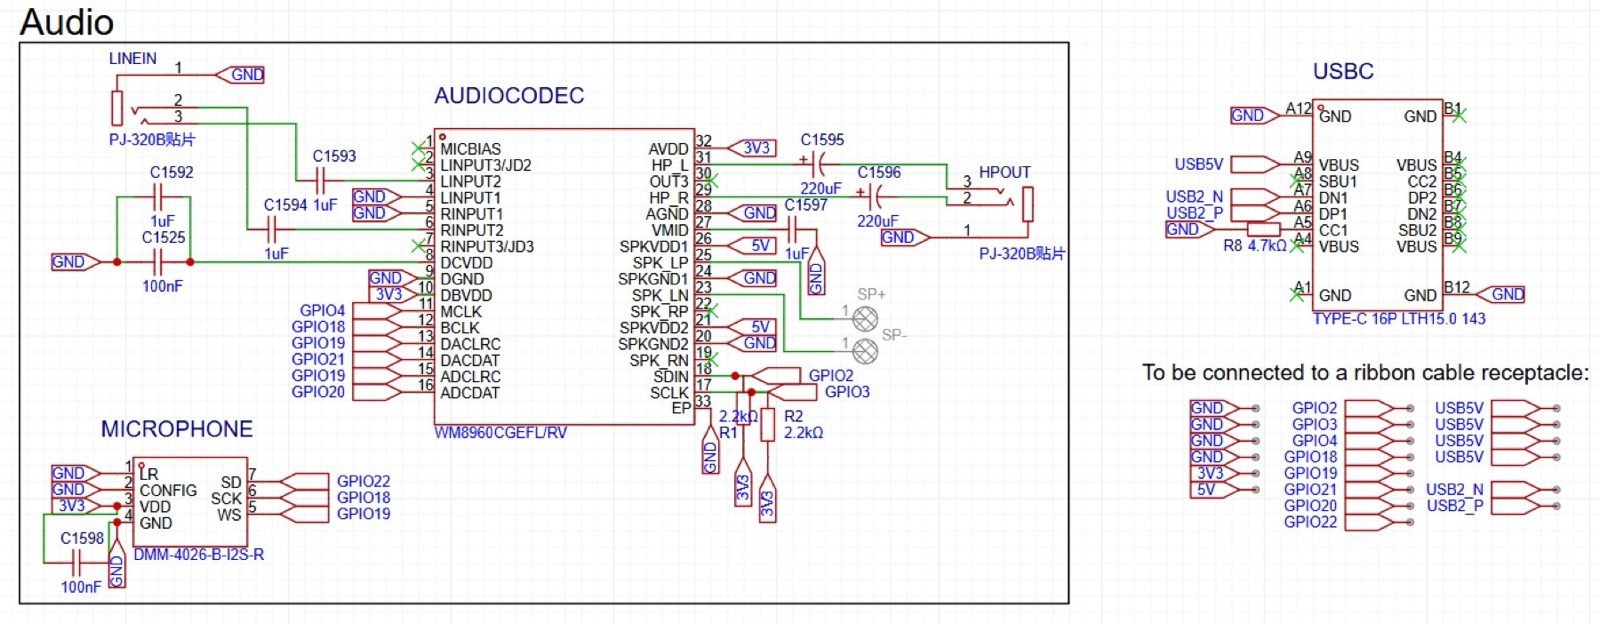1600x624 pixels.
Task: Click the VMID pin name
Action: 669,230
